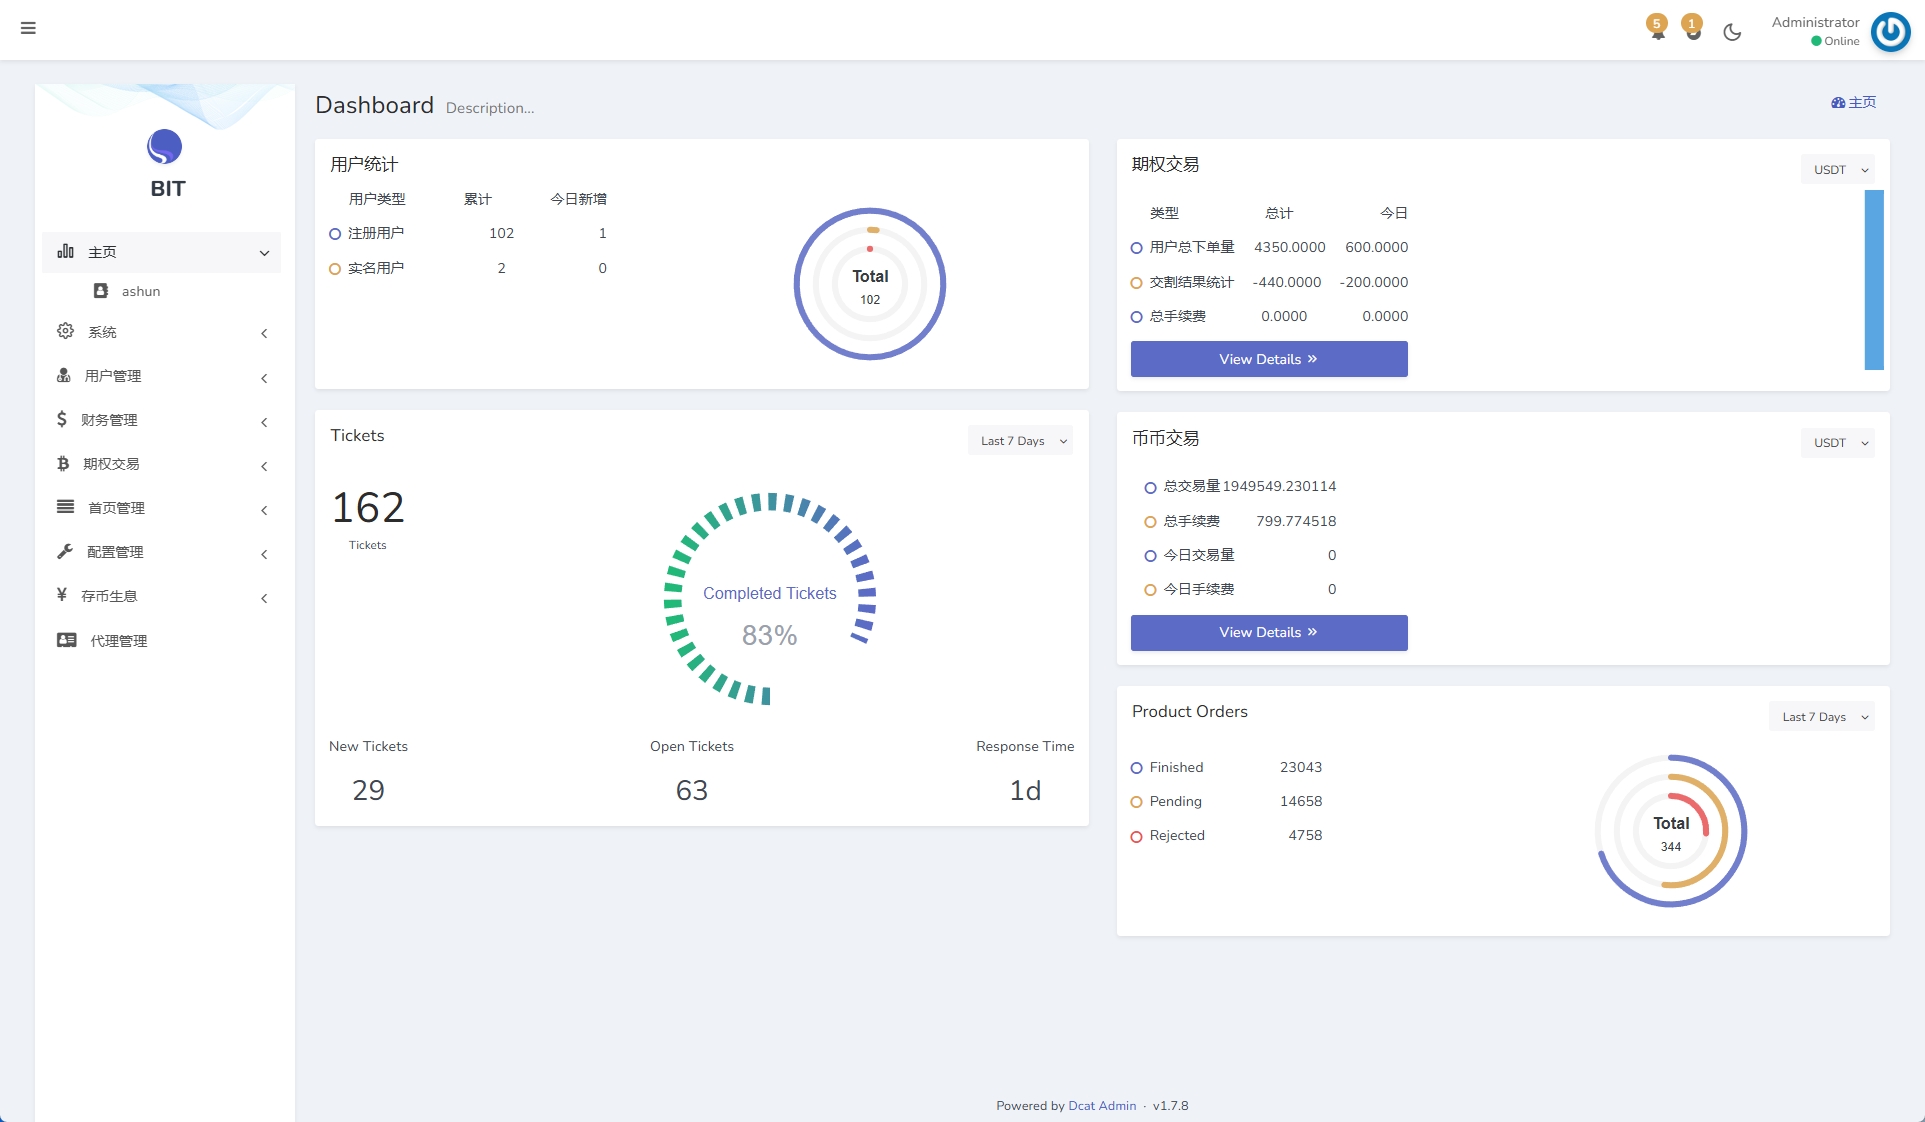Toggle the Rejected legend marker
This screenshot has width=1925, height=1122.
point(1136,836)
